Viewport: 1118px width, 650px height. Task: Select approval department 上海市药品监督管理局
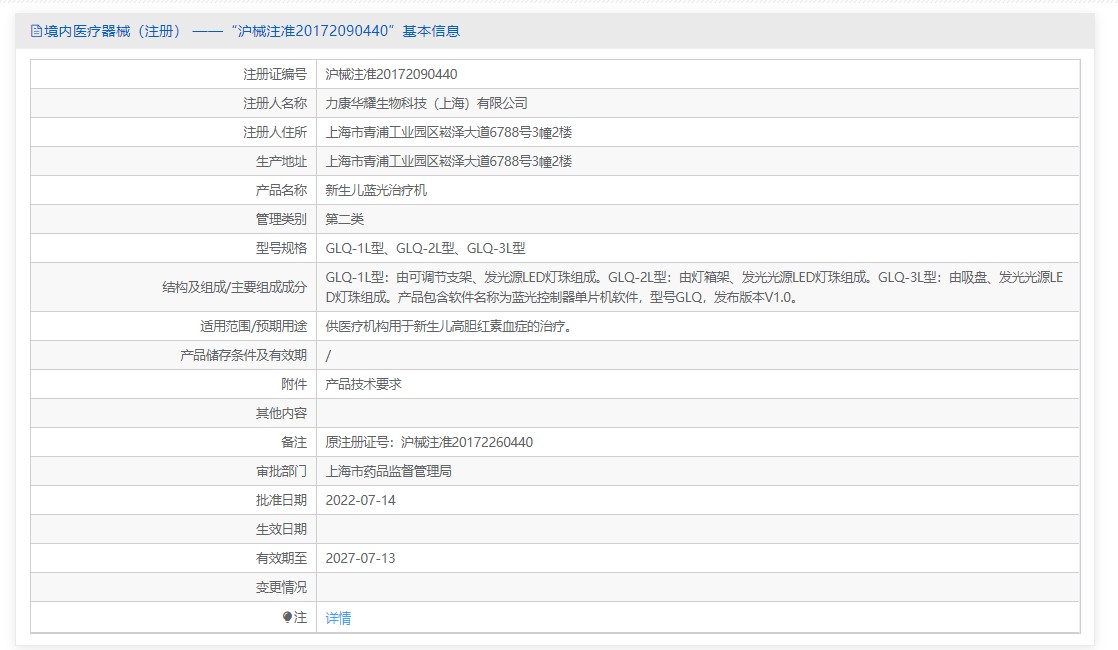tap(389, 471)
